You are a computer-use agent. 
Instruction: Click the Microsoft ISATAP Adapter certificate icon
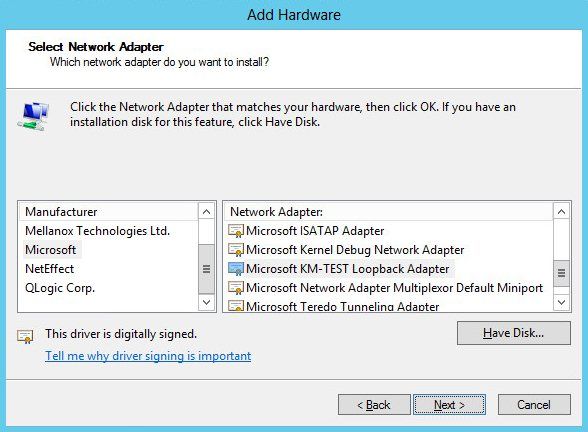coord(236,231)
